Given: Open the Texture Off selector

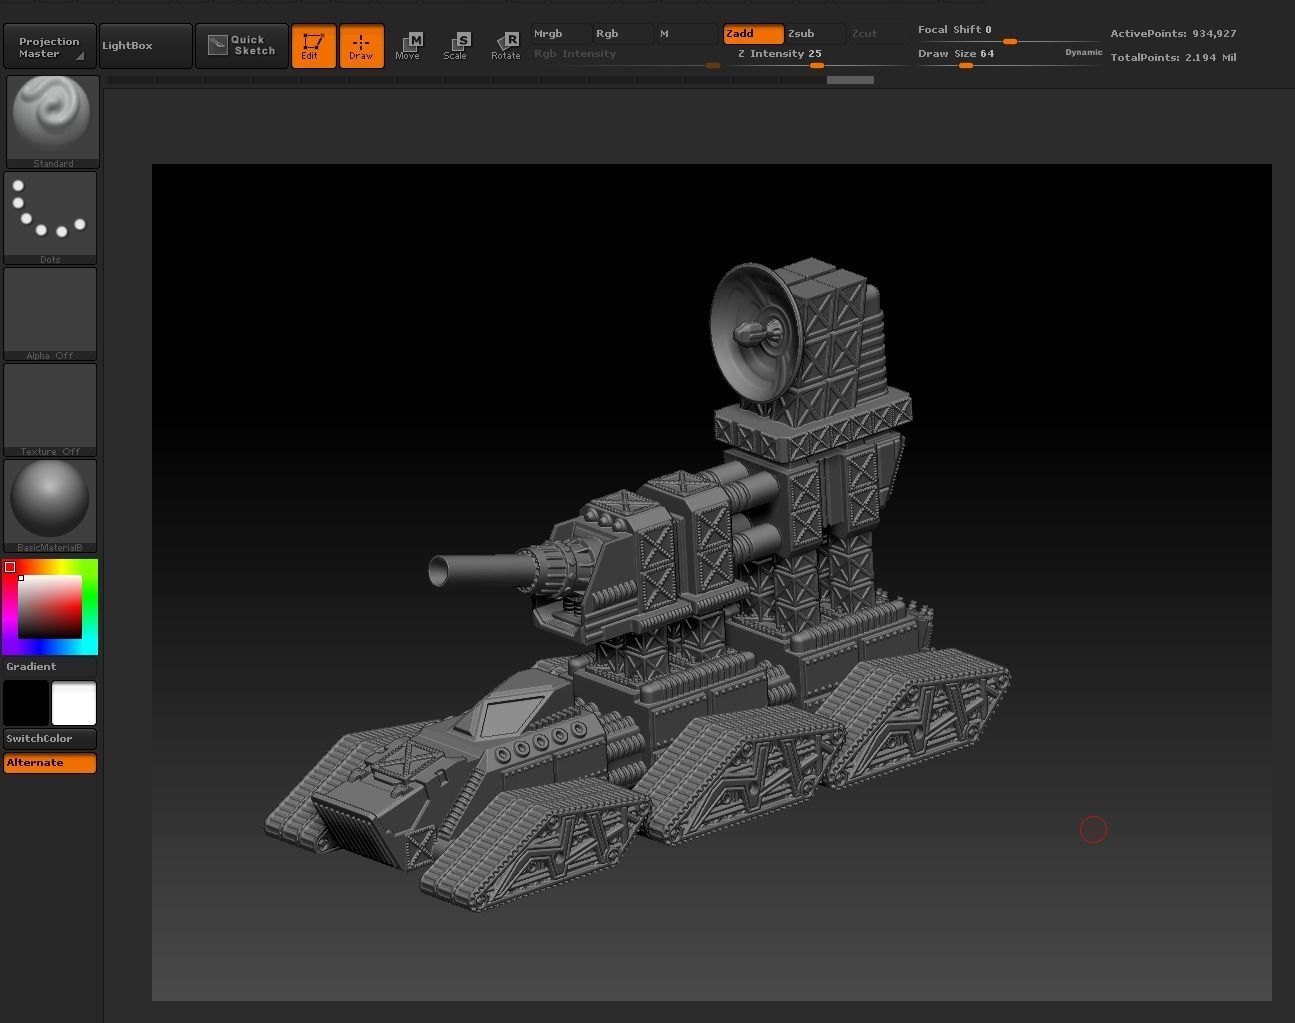Looking at the screenshot, I should [x=50, y=410].
